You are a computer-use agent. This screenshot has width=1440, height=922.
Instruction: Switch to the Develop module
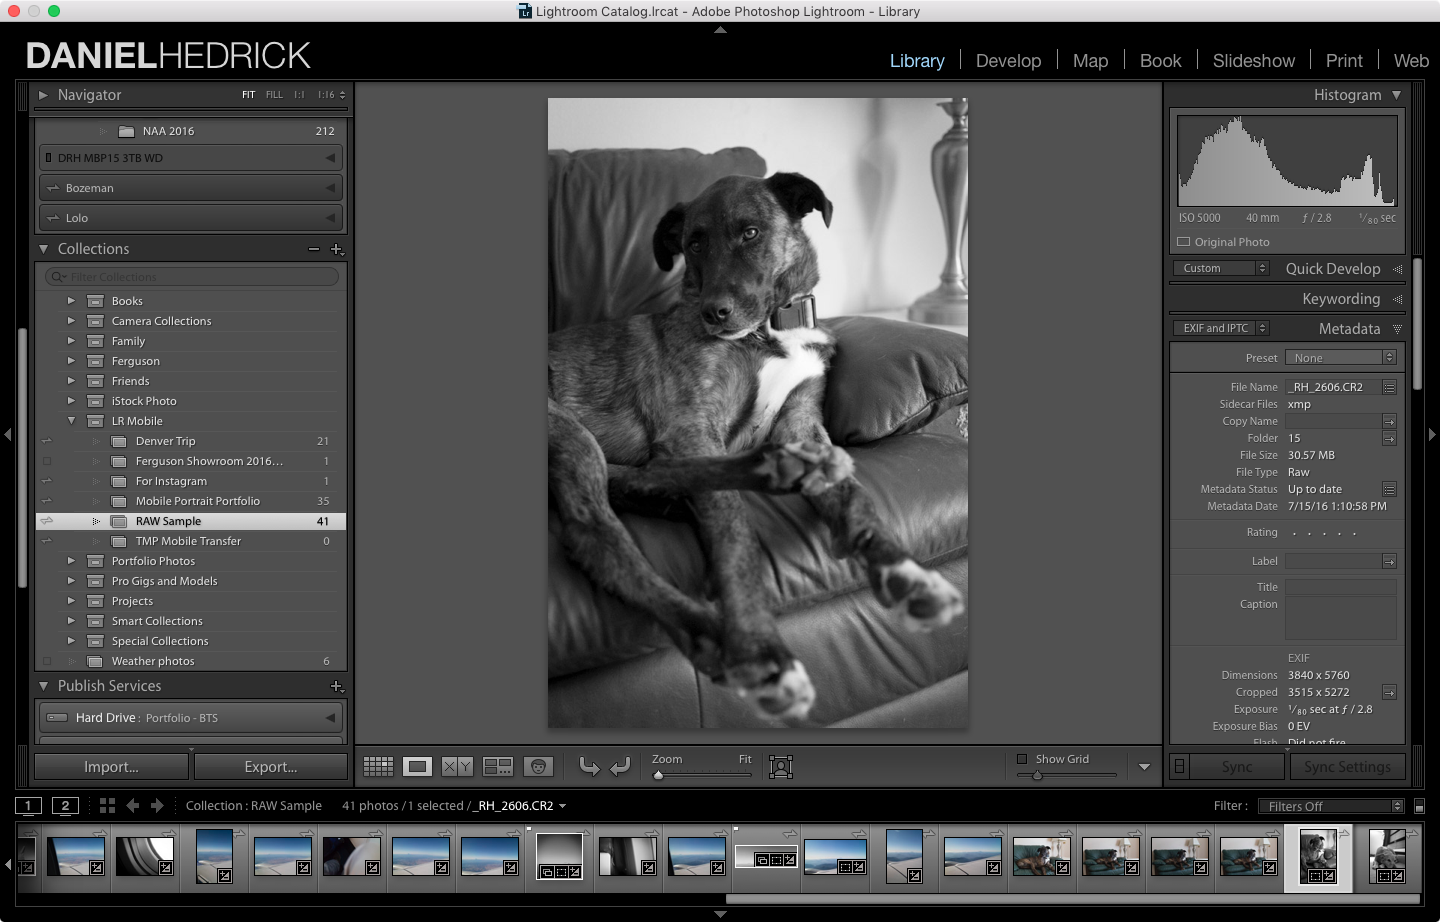(x=1008, y=61)
